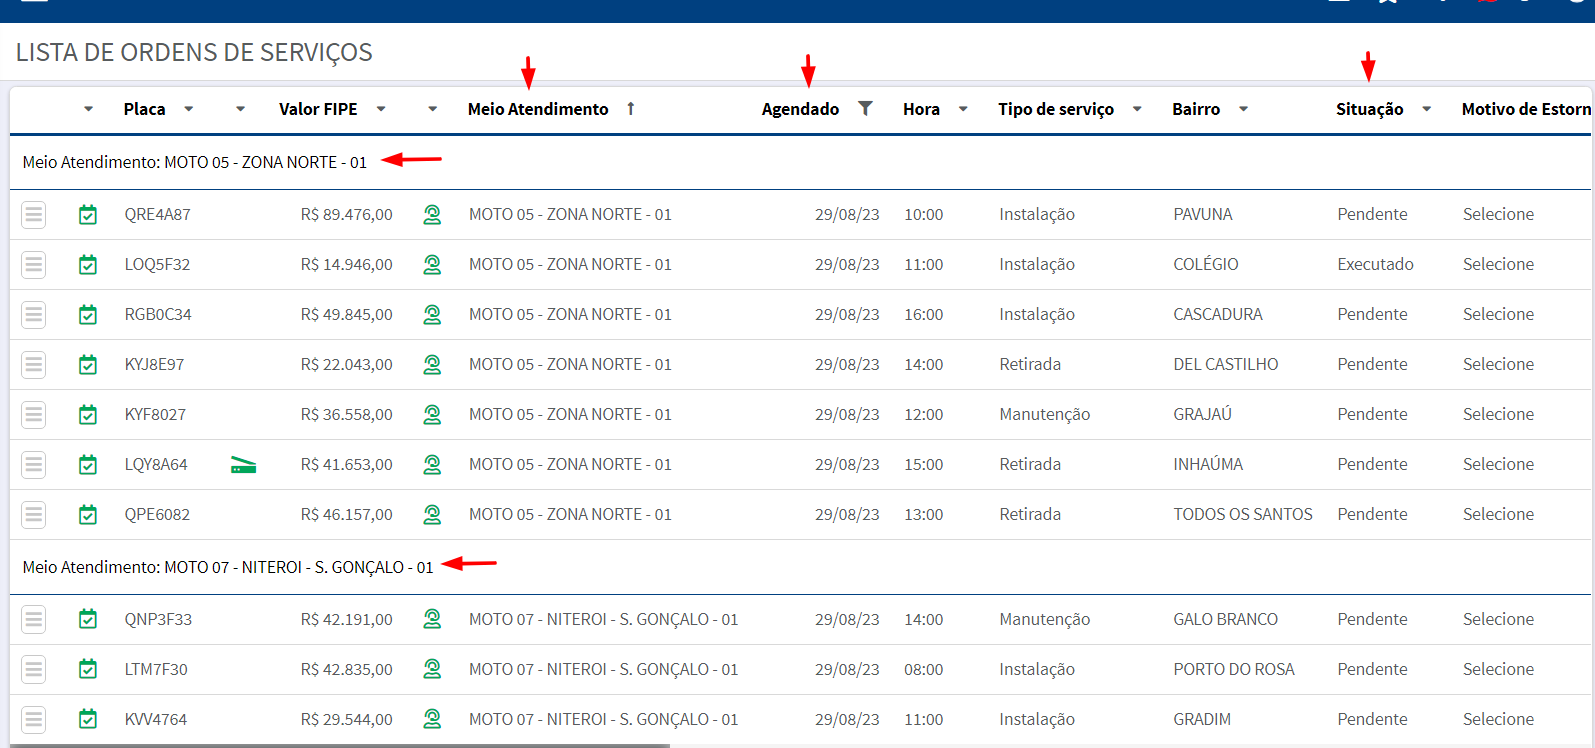This screenshot has height=748, width=1595.
Task: Select neighborhood CASCADURA cell
Action: click(x=1218, y=314)
